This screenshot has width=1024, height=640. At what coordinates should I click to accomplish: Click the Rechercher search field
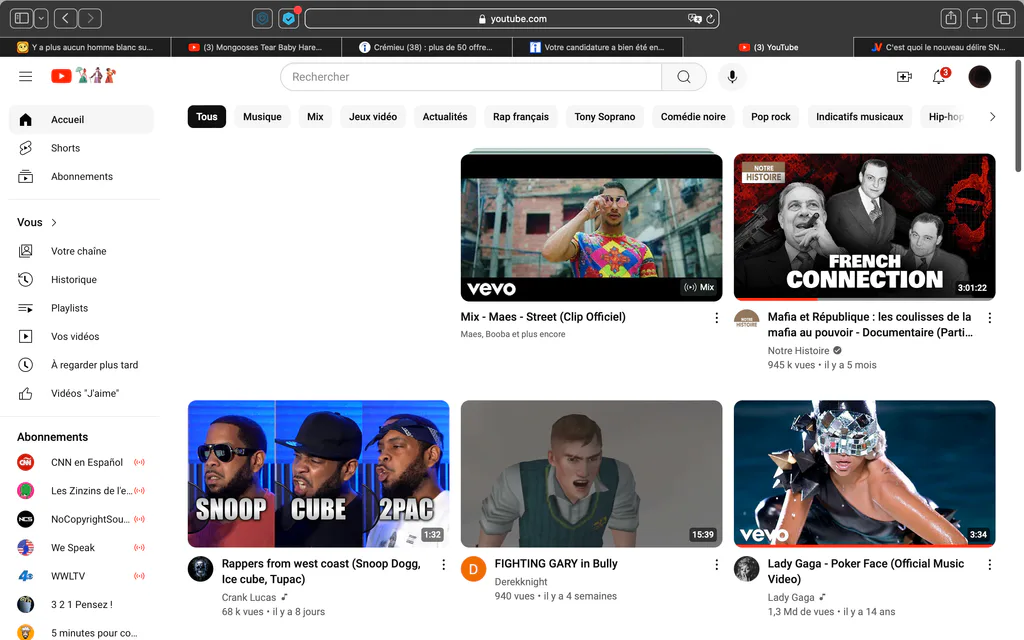471,77
